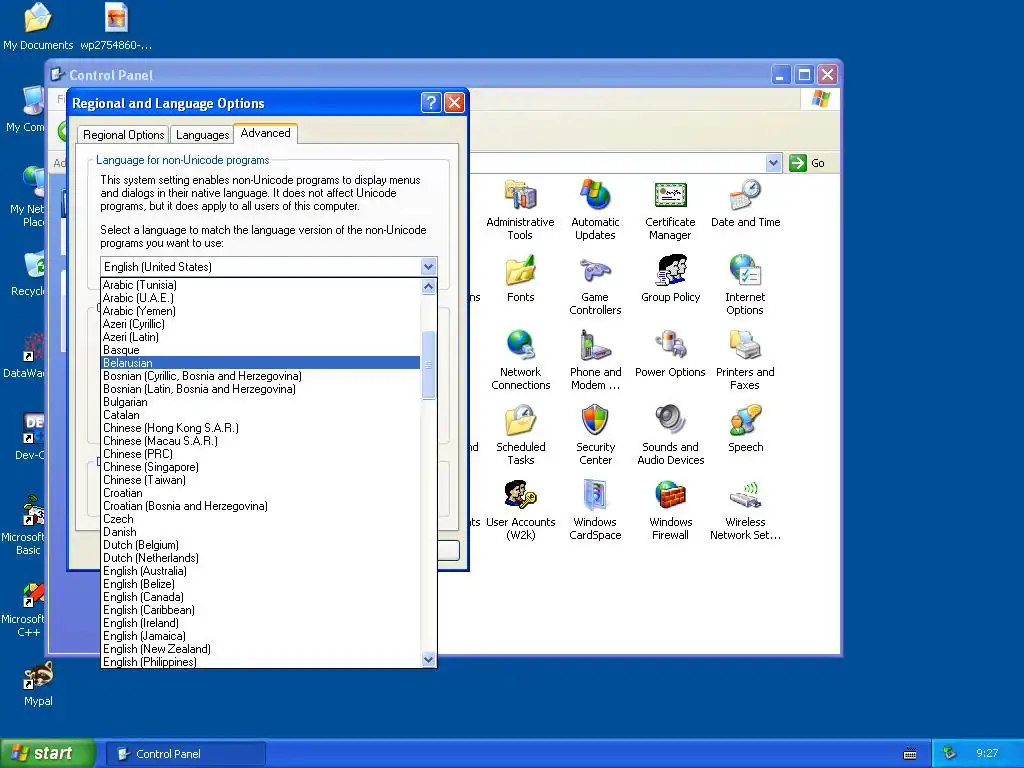
Task: Open the Fonts folder icon
Action: tap(520, 270)
